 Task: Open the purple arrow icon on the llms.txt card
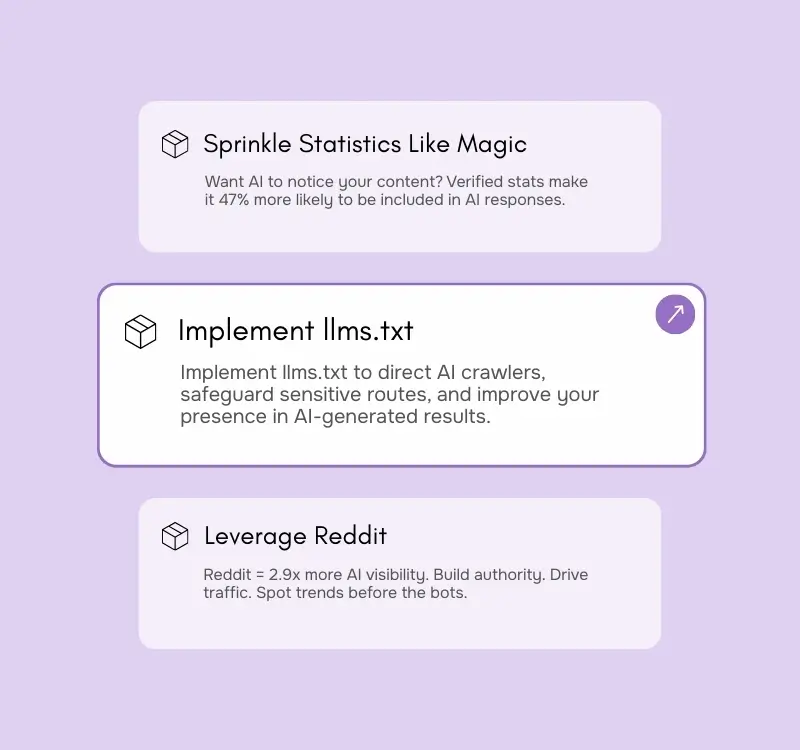675,315
